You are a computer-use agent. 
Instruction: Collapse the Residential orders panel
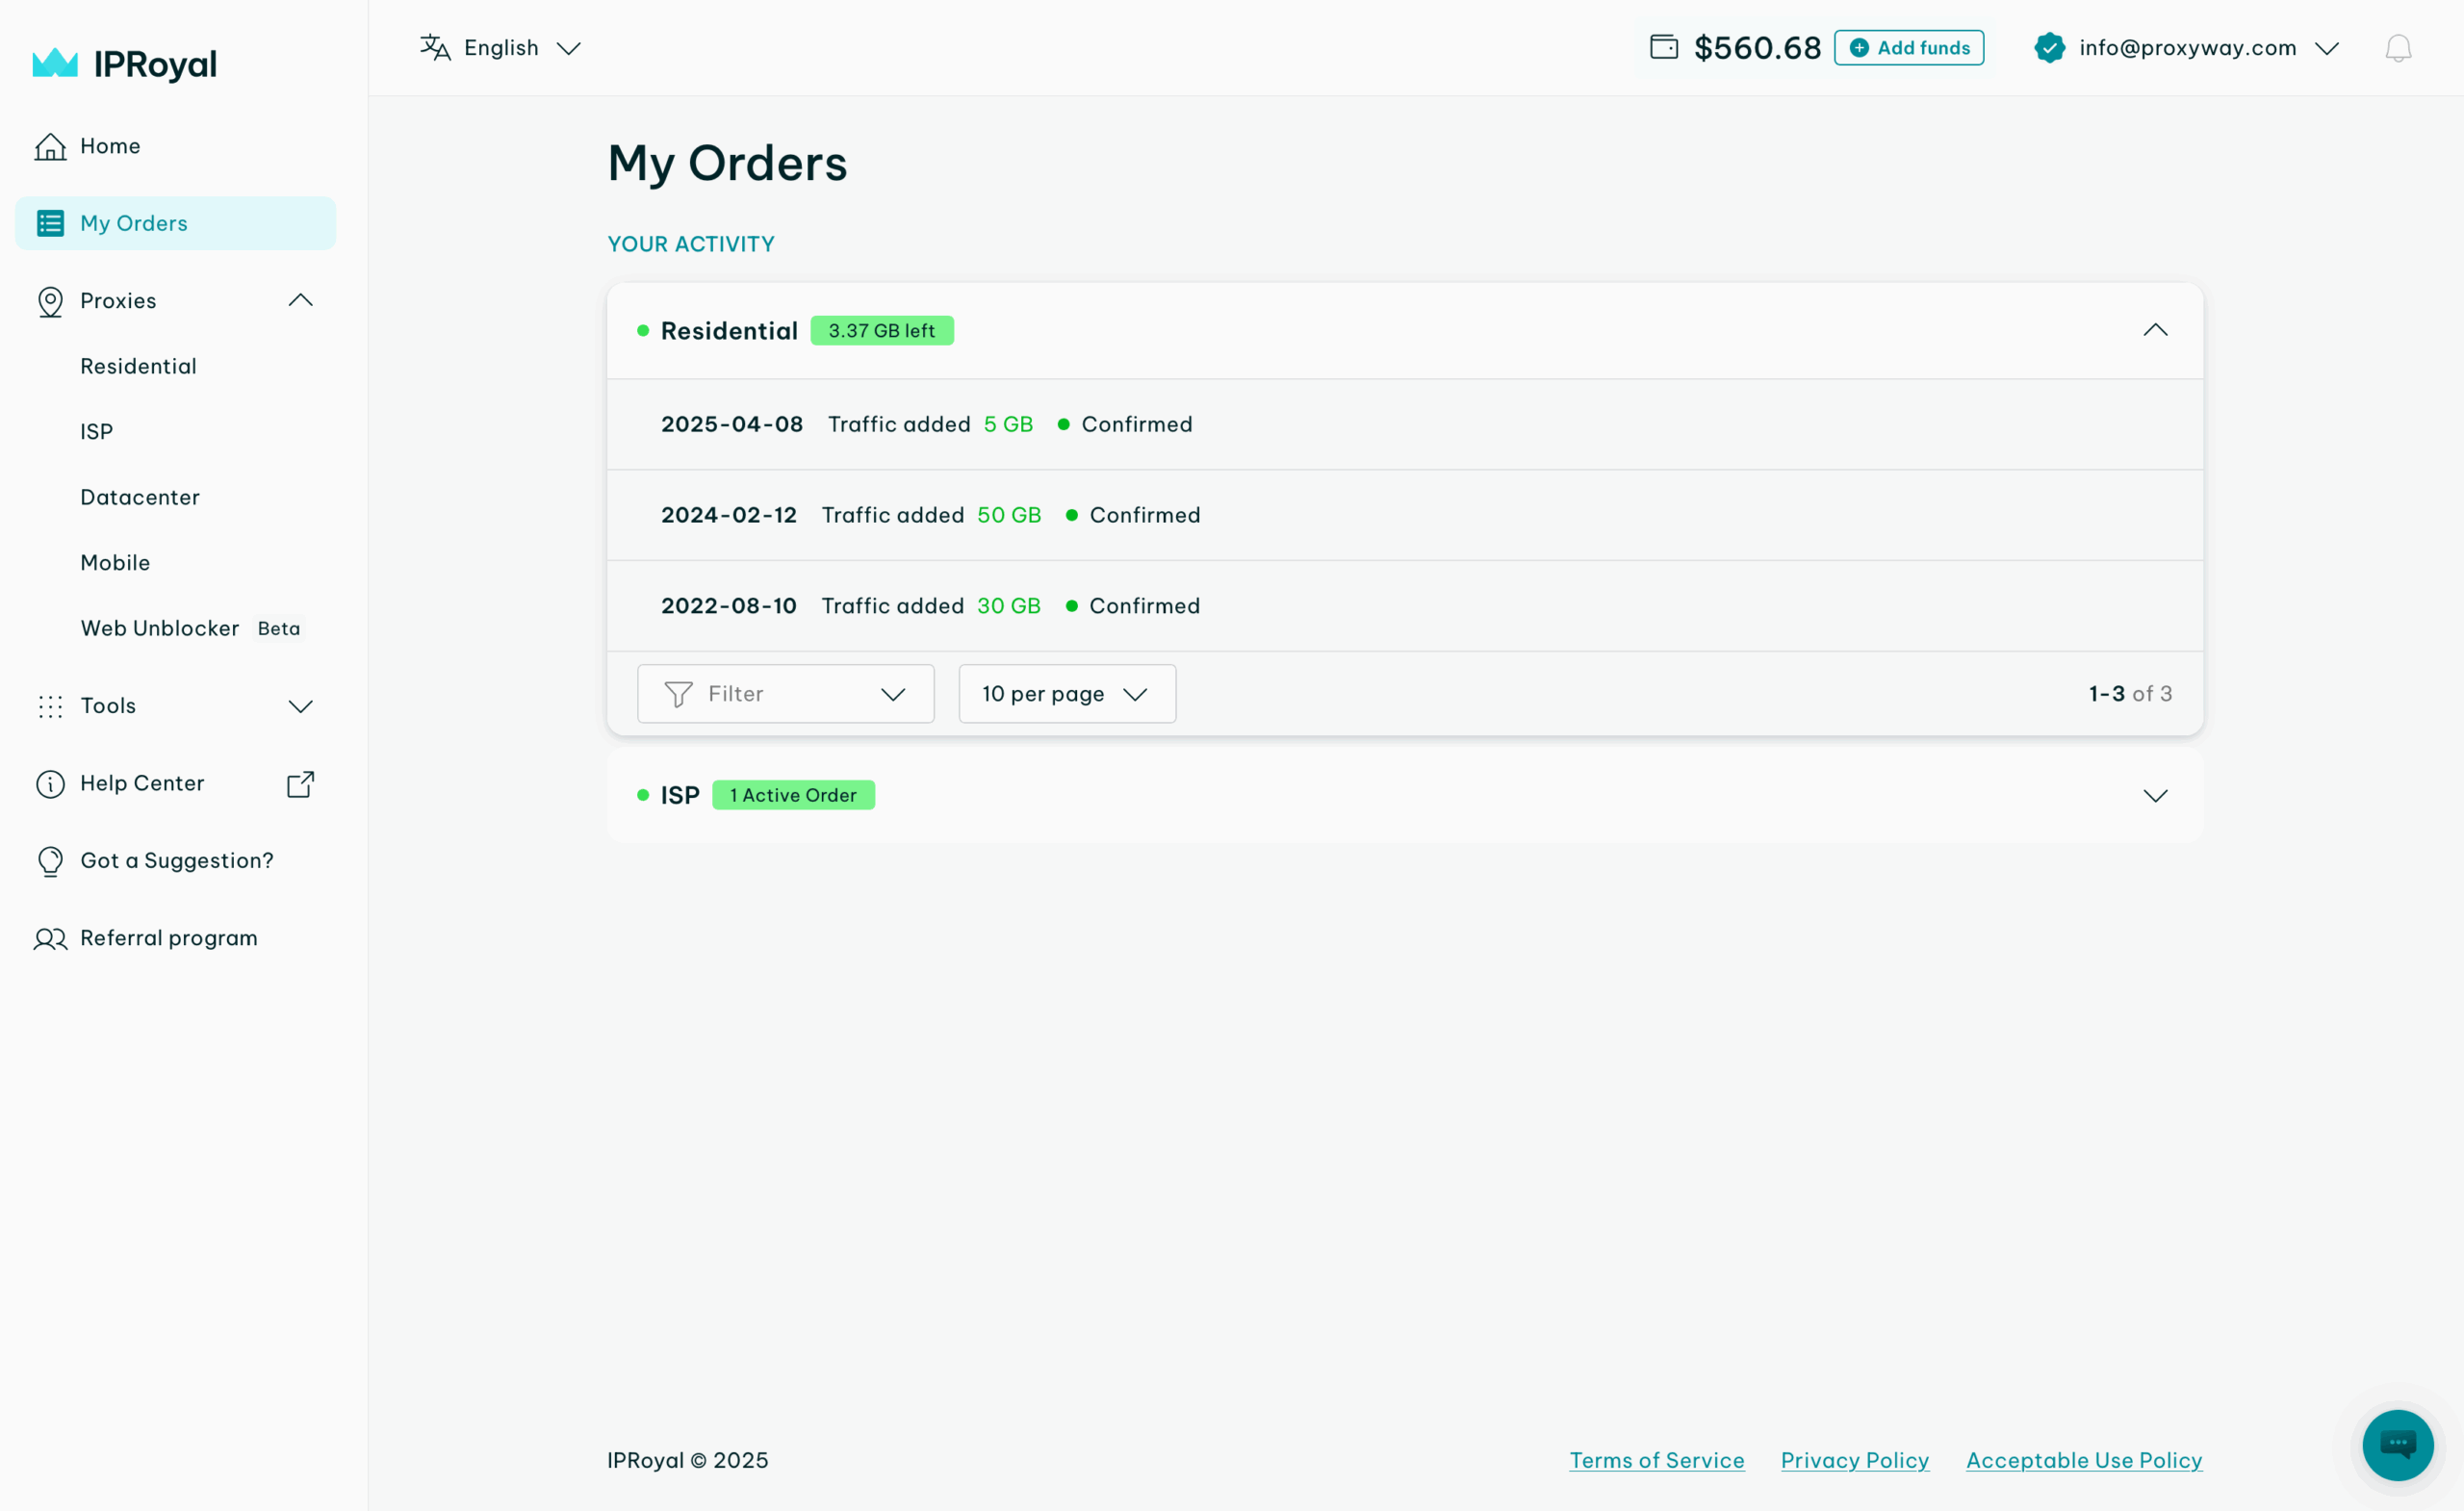2155,330
